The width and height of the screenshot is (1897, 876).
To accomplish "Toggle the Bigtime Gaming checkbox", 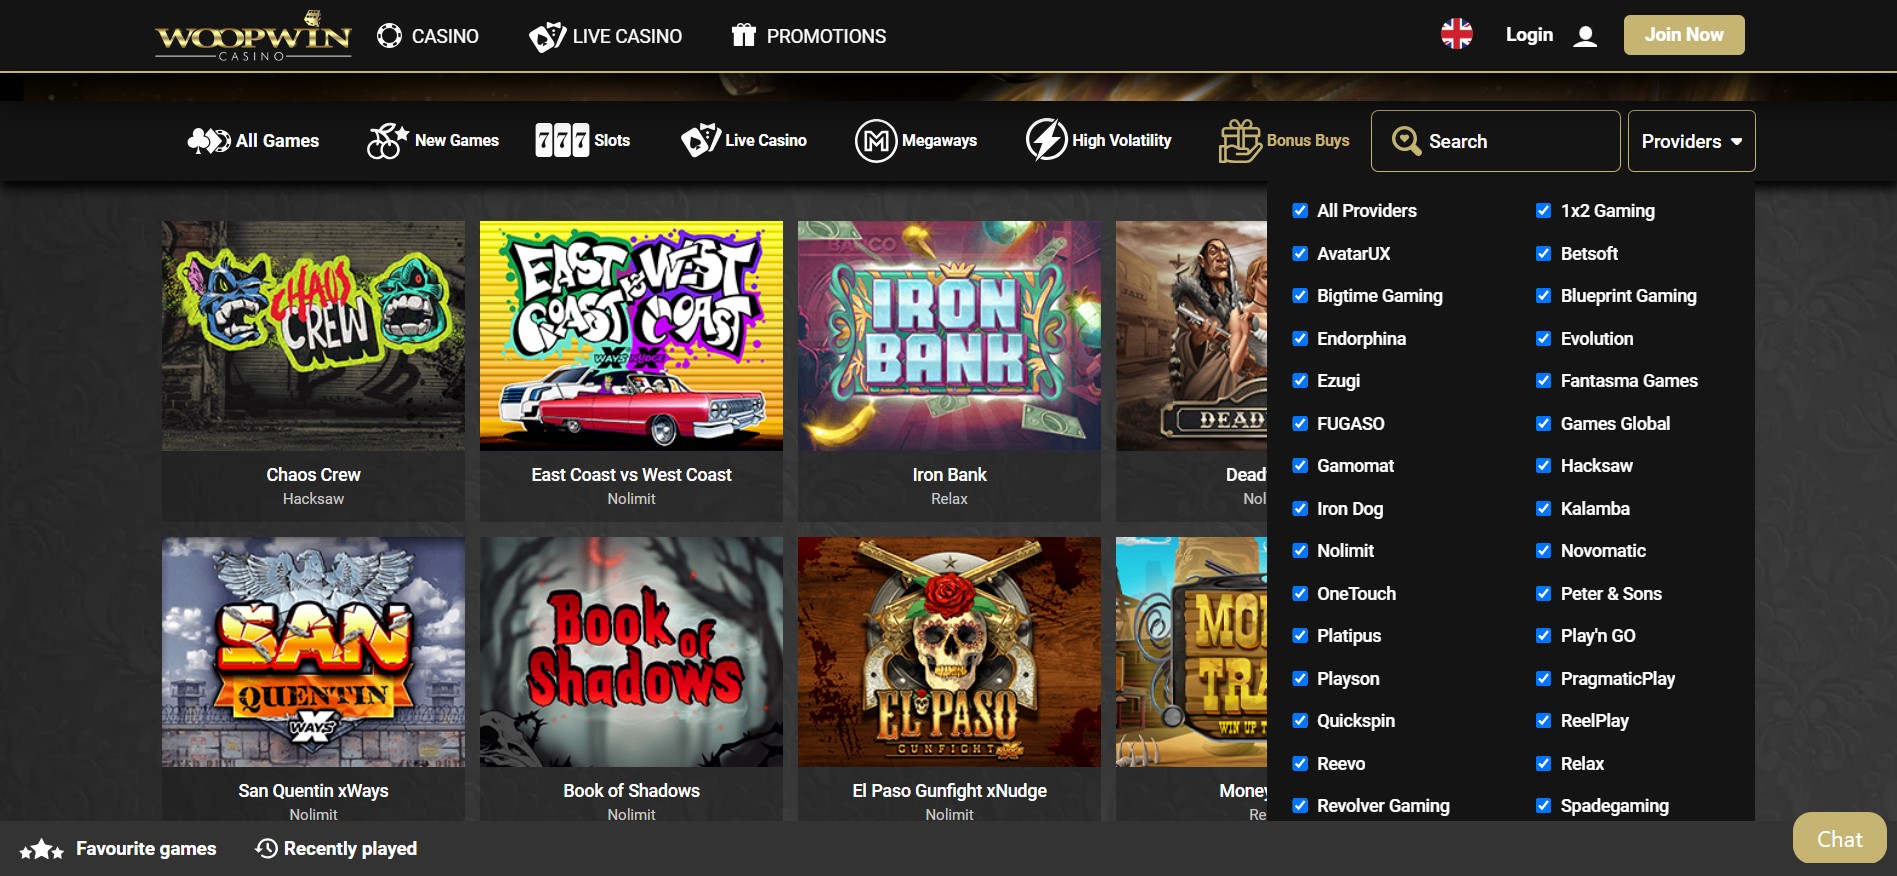I will tap(1300, 296).
